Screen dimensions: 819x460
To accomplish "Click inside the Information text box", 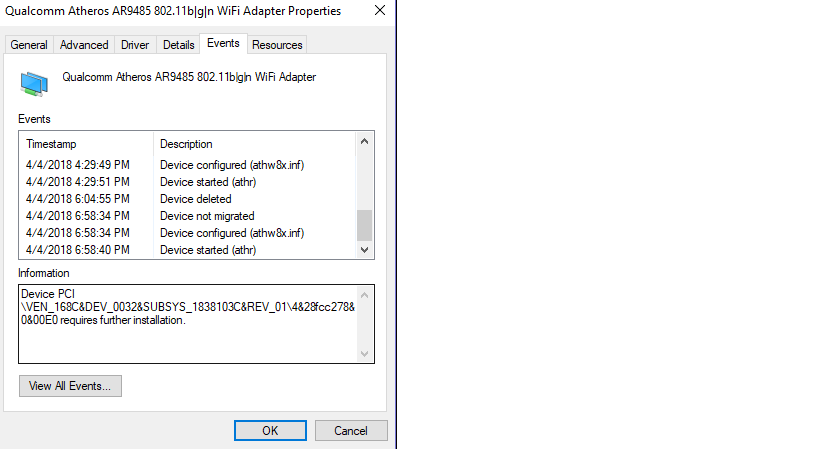I will 188,324.
